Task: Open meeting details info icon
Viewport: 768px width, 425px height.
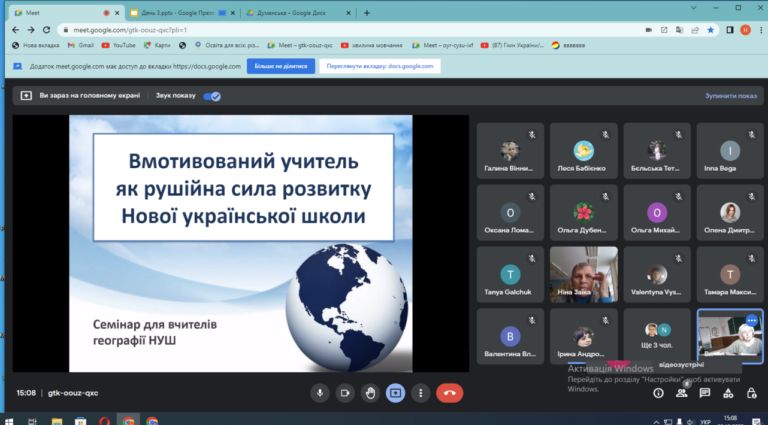Action: click(658, 393)
